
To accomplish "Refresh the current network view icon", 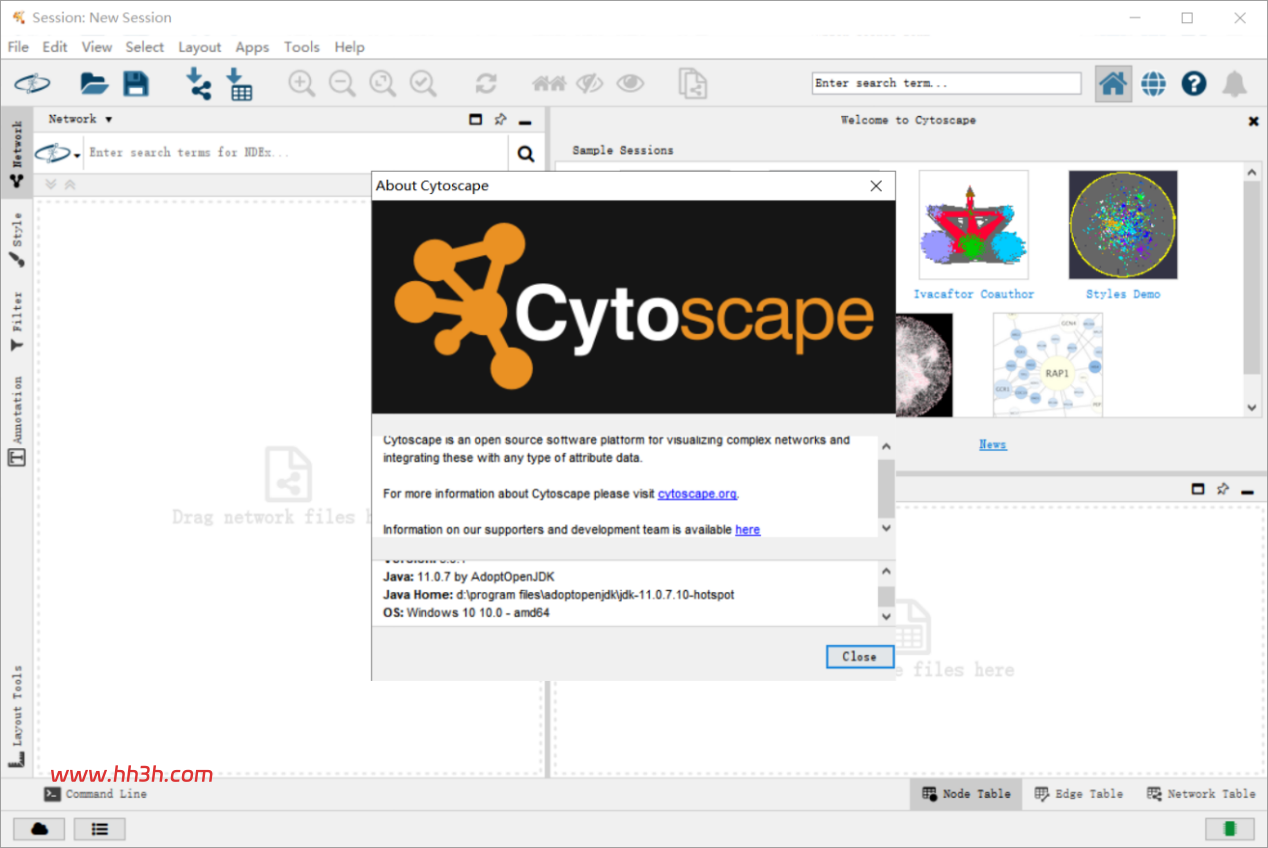I will (x=486, y=83).
